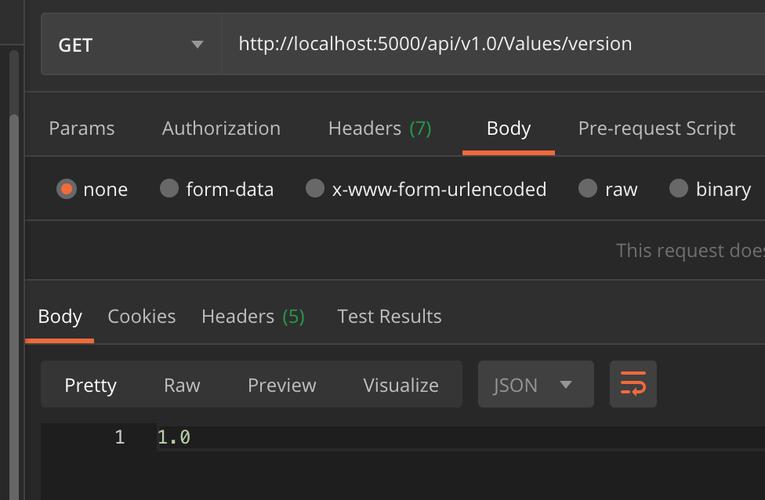This screenshot has width=765, height=500.
Task: Select the none body type radio
Action: [67, 189]
